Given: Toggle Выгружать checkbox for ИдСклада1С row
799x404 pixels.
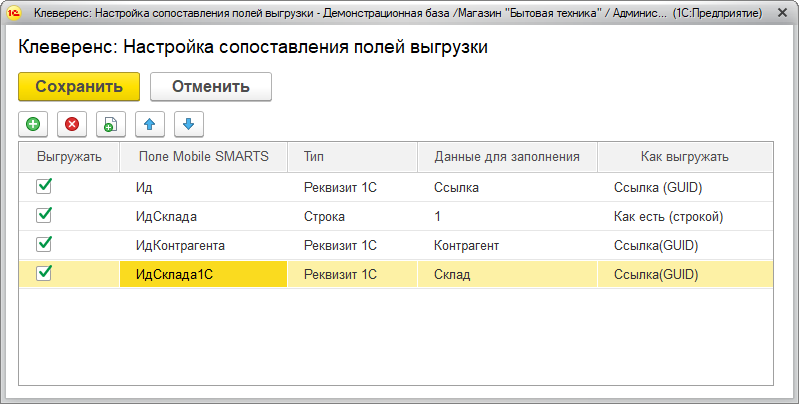Looking at the screenshot, I should coord(44,273).
